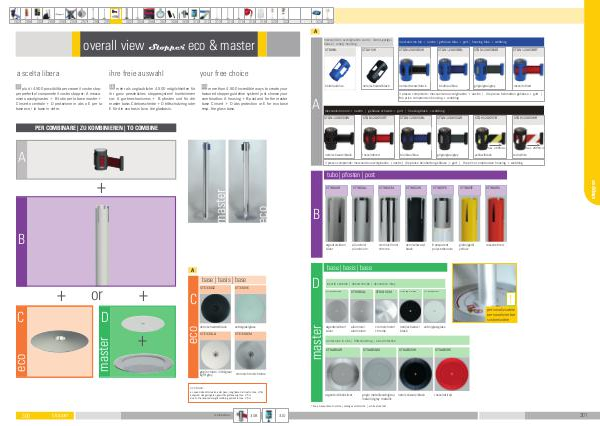Click the eco base disc in panel C
This screenshot has width=600, height=426.
click(x=60, y=341)
